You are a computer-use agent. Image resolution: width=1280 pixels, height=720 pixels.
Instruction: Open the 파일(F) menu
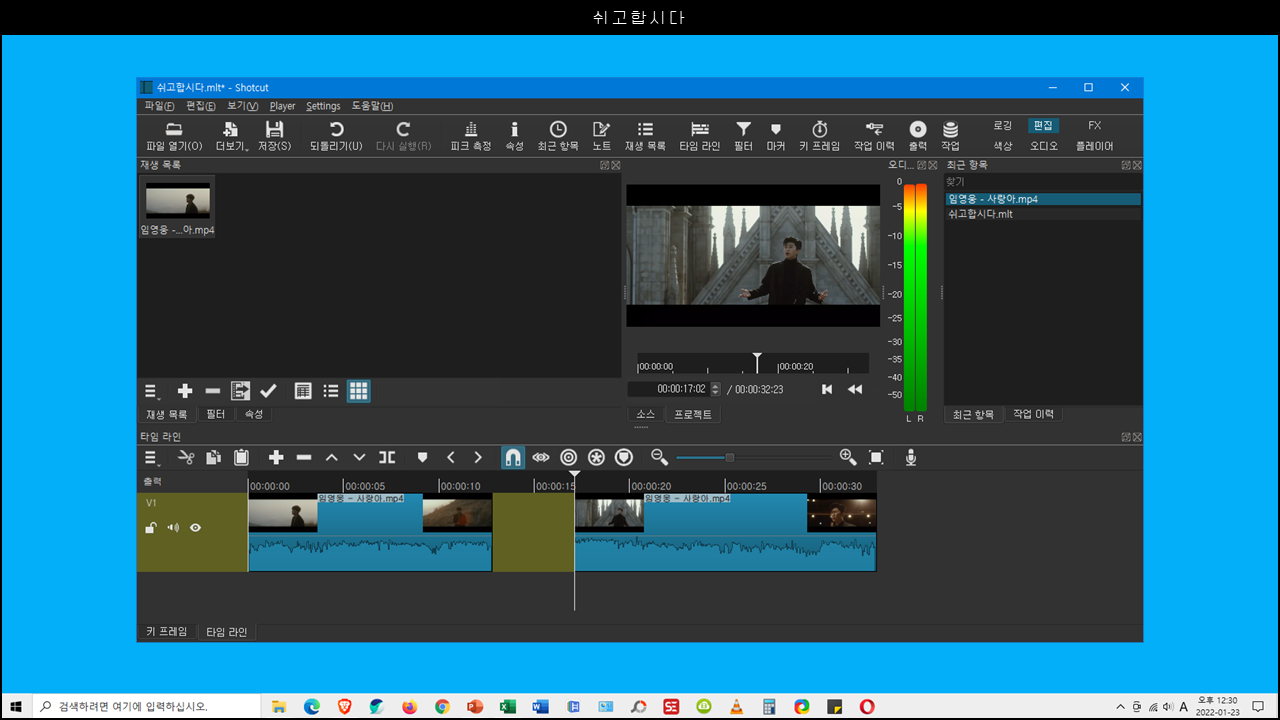[159, 106]
